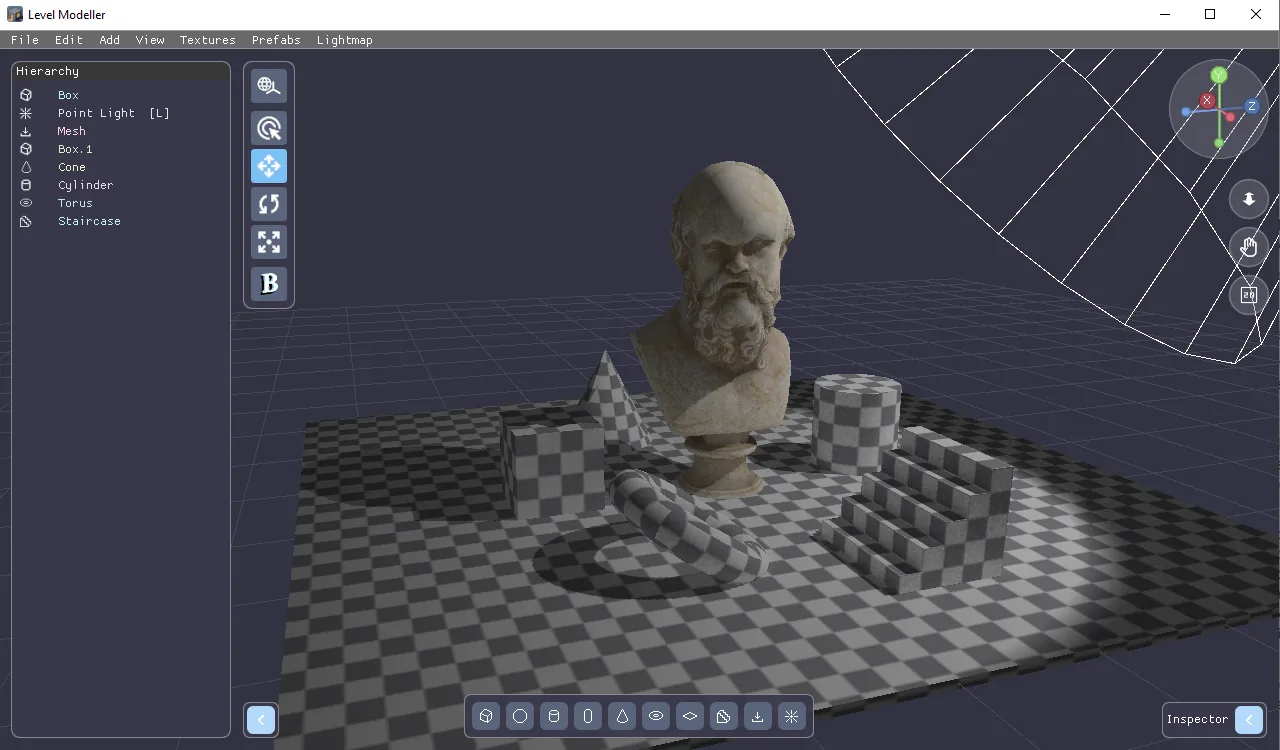
Task: Import a mesh using the download icon
Action: 758,716
